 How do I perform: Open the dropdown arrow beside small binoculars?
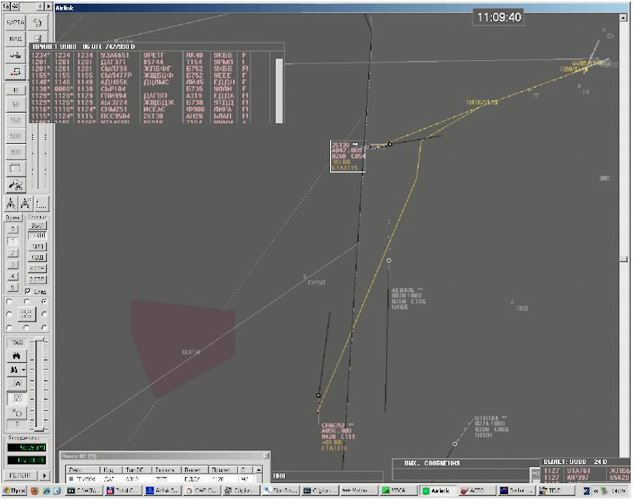(24, 370)
